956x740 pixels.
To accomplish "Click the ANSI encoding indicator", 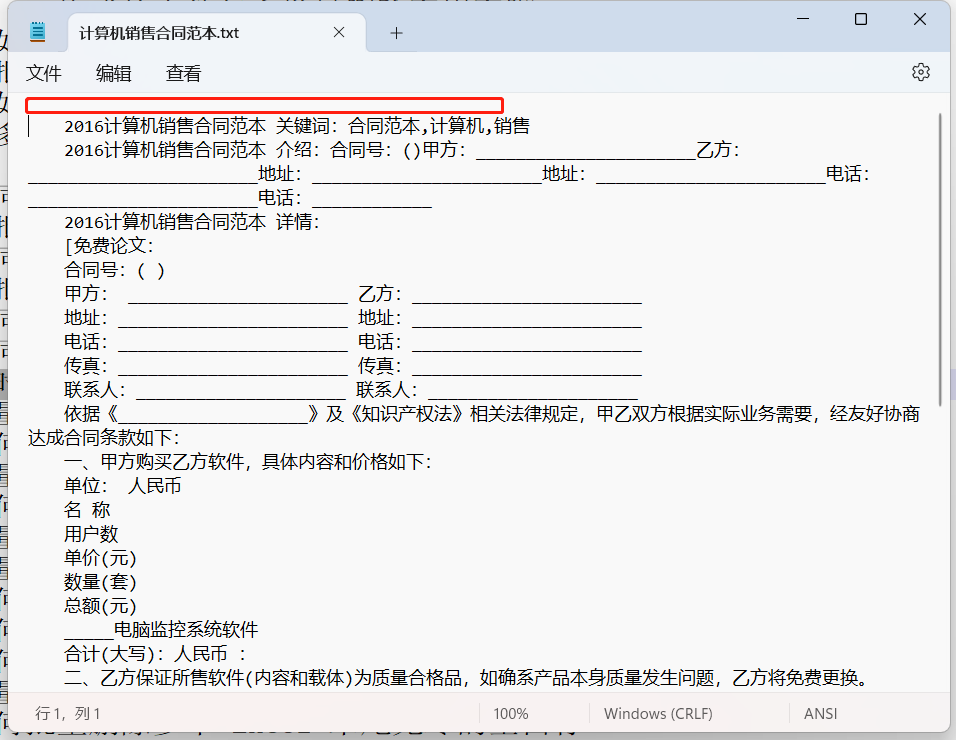I will pos(820,714).
